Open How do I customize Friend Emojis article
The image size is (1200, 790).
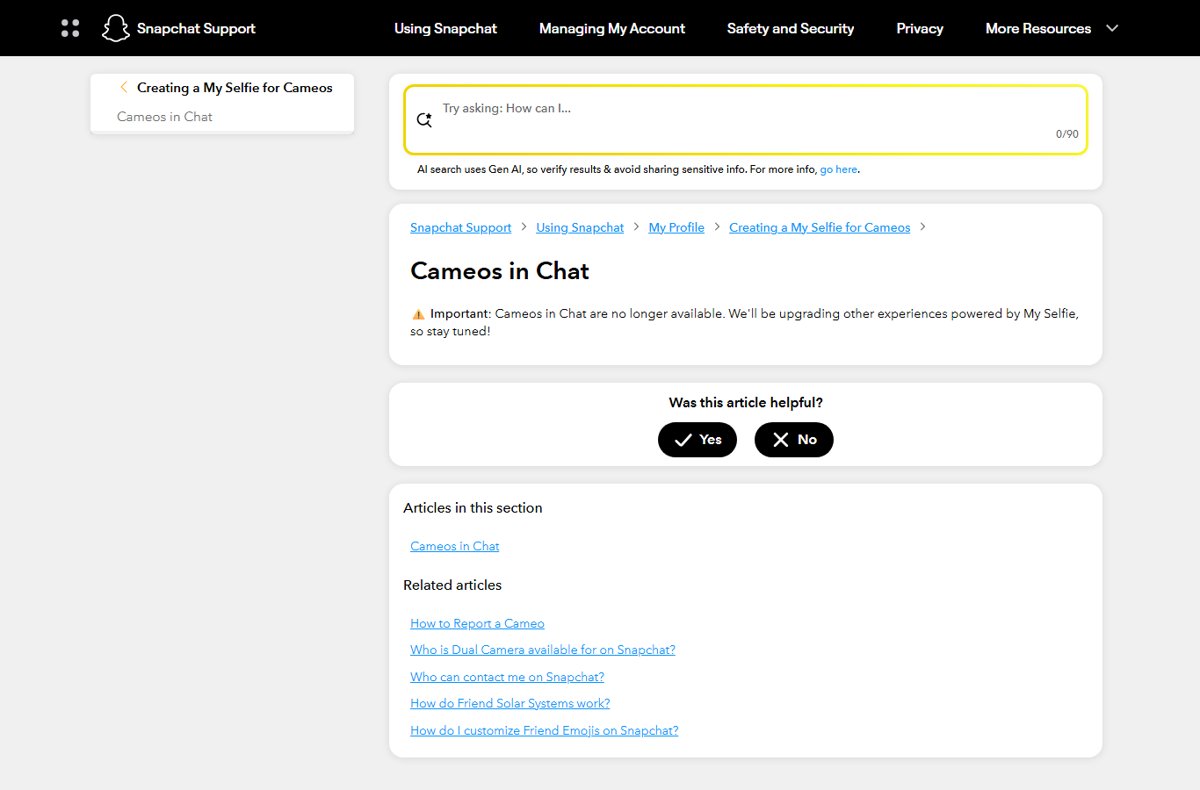(544, 730)
